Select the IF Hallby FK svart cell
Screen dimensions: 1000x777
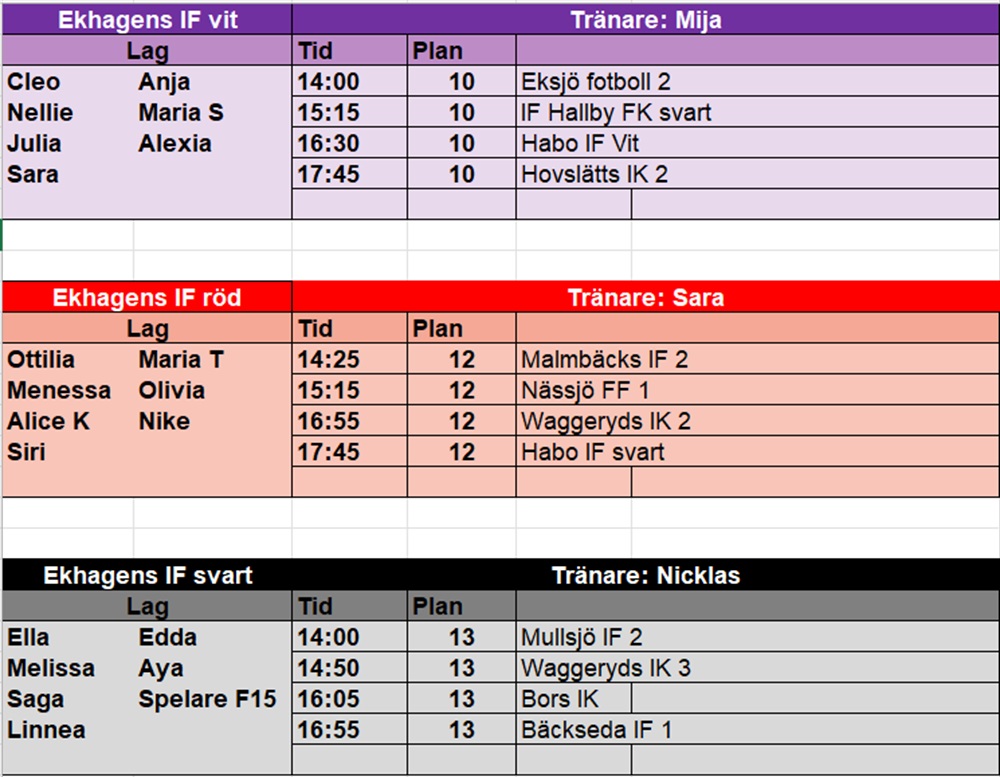[758, 112]
